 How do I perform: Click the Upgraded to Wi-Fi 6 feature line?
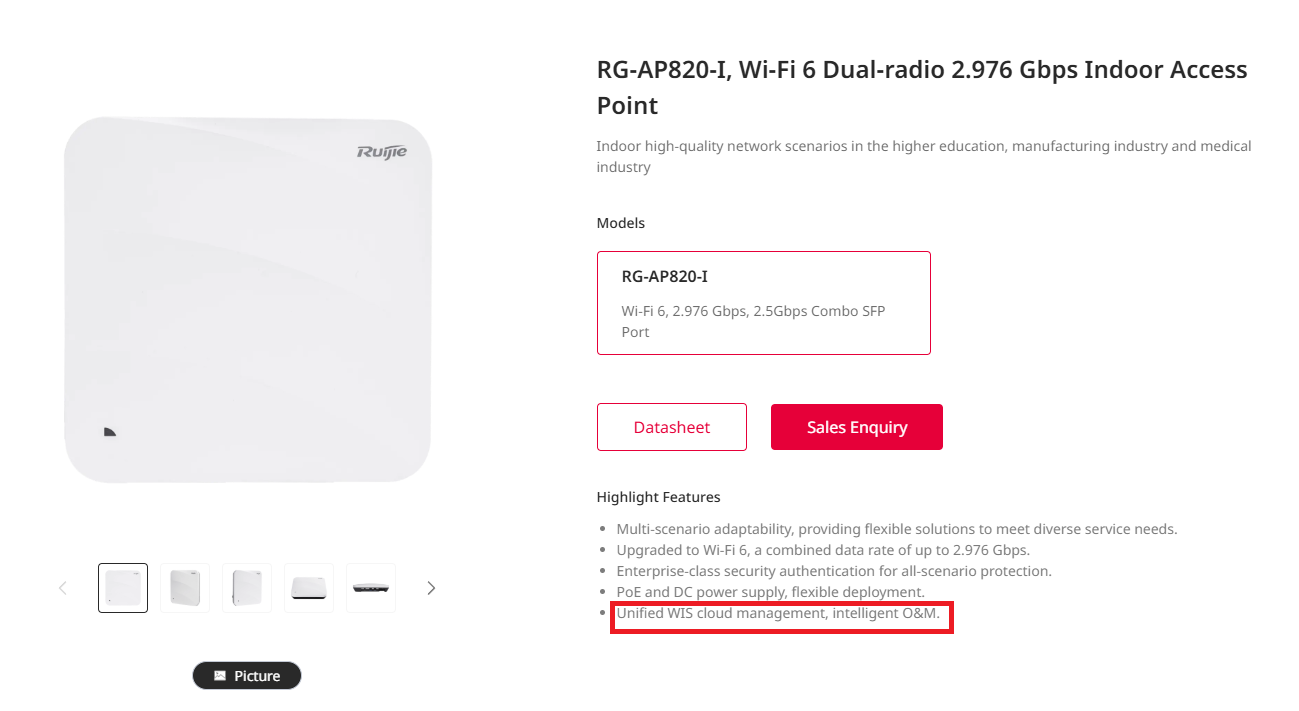point(823,550)
